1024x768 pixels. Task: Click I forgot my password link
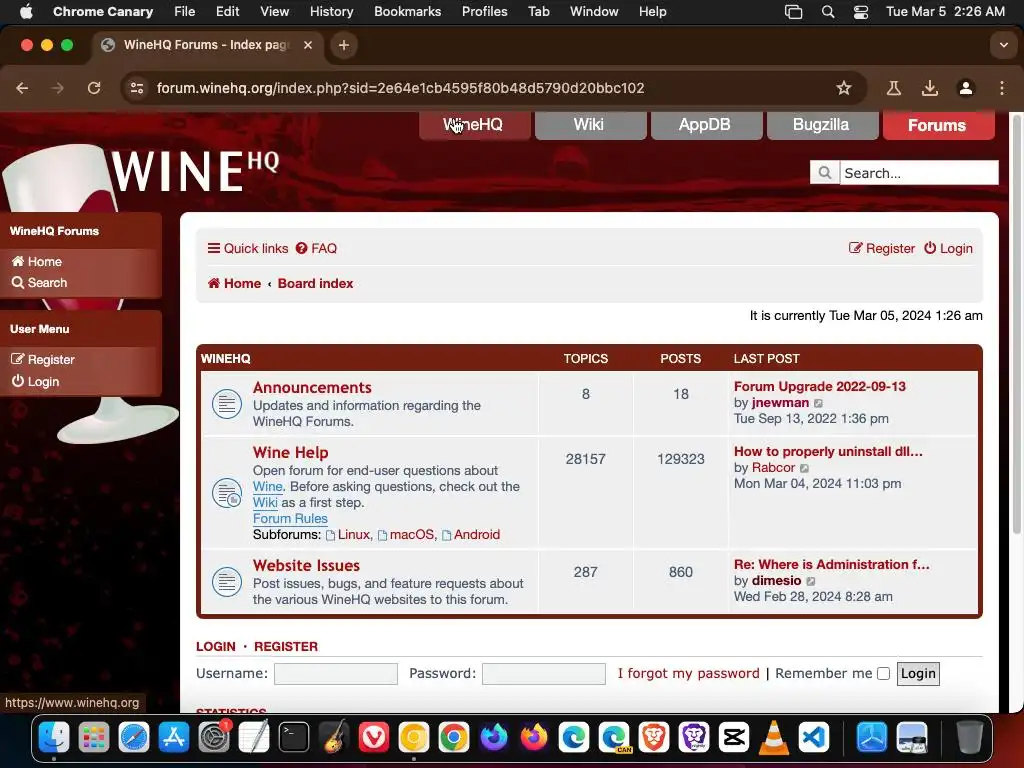688,673
